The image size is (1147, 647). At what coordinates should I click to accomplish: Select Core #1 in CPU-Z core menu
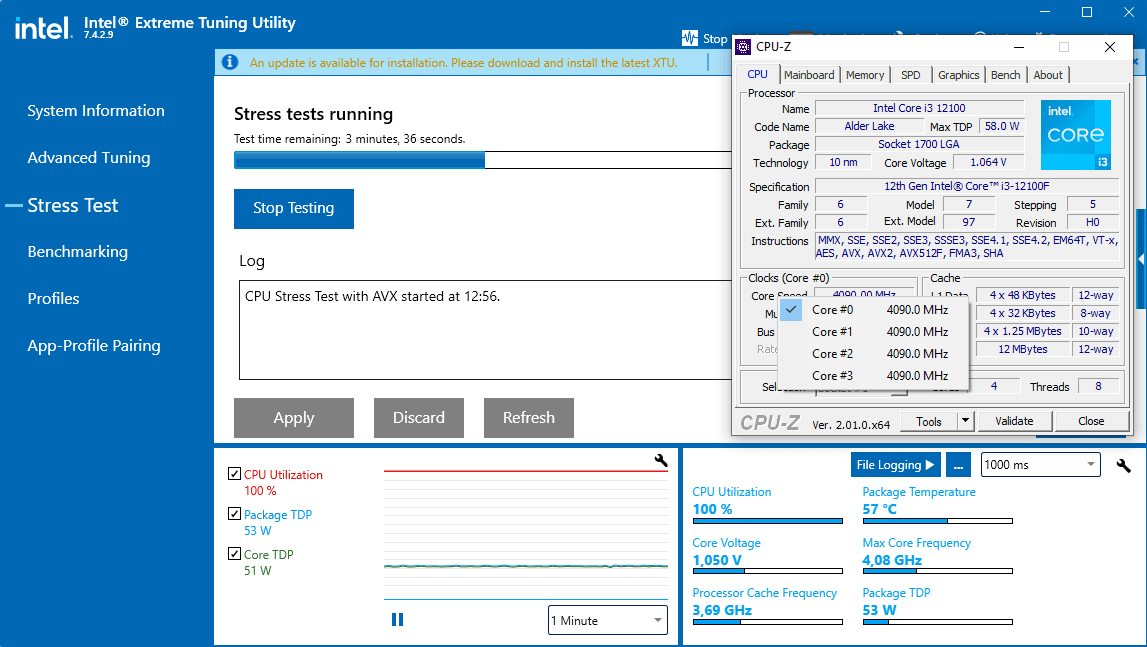[874, 332]
